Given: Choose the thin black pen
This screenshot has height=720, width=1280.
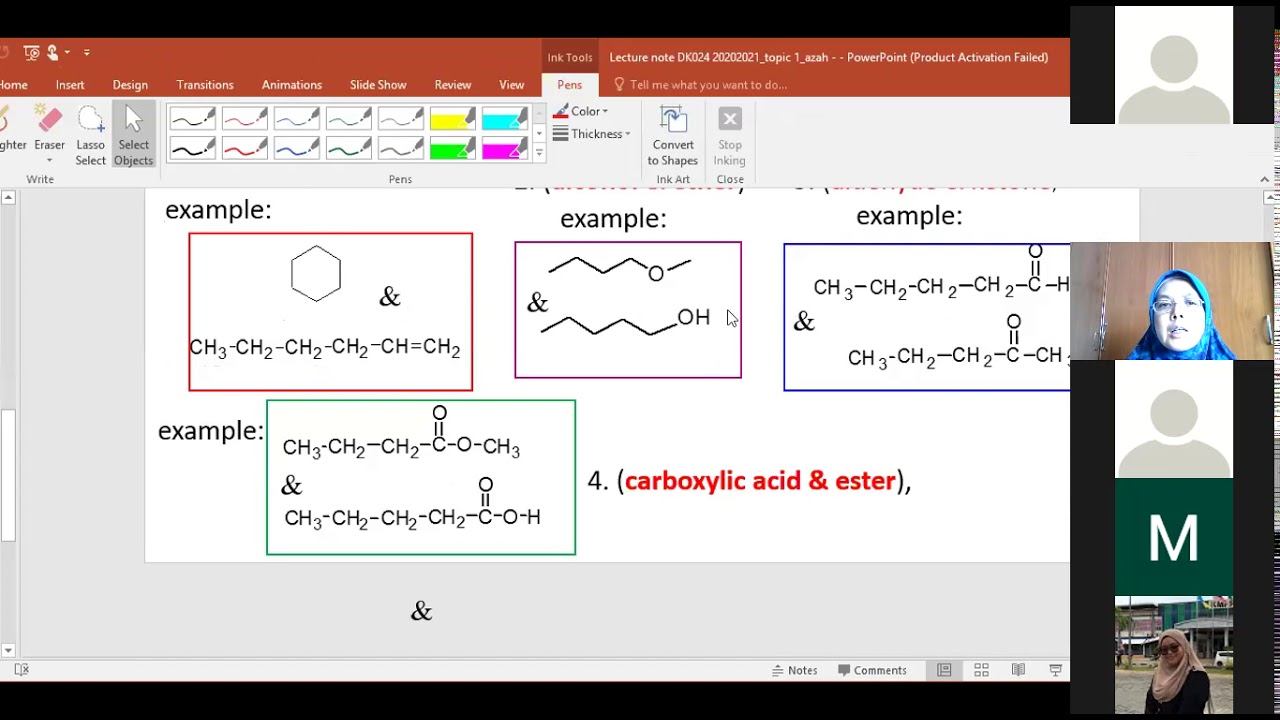Looking at the screenshot, I should (193, 120).
